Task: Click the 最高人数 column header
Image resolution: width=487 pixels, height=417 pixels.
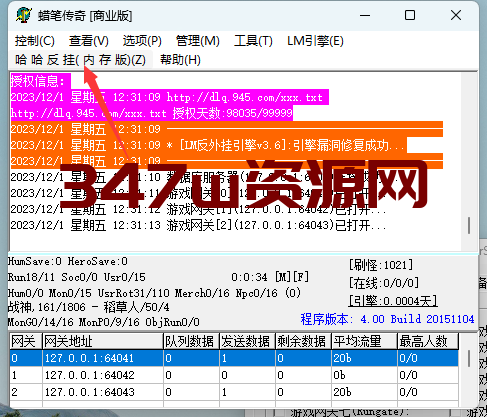Action: [428, 341]
